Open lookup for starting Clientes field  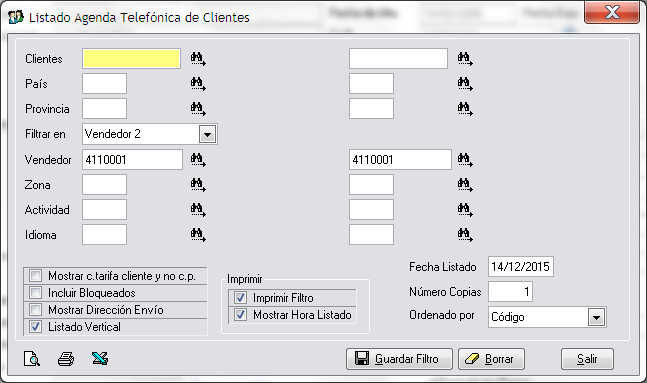tap(198, 59)
